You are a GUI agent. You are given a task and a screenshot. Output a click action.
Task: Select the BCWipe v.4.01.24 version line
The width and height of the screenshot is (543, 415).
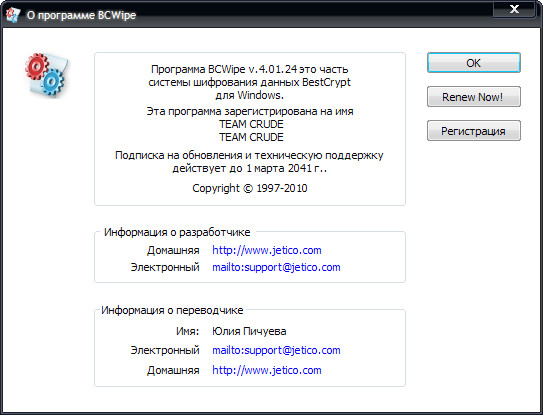tap(250, 69)
